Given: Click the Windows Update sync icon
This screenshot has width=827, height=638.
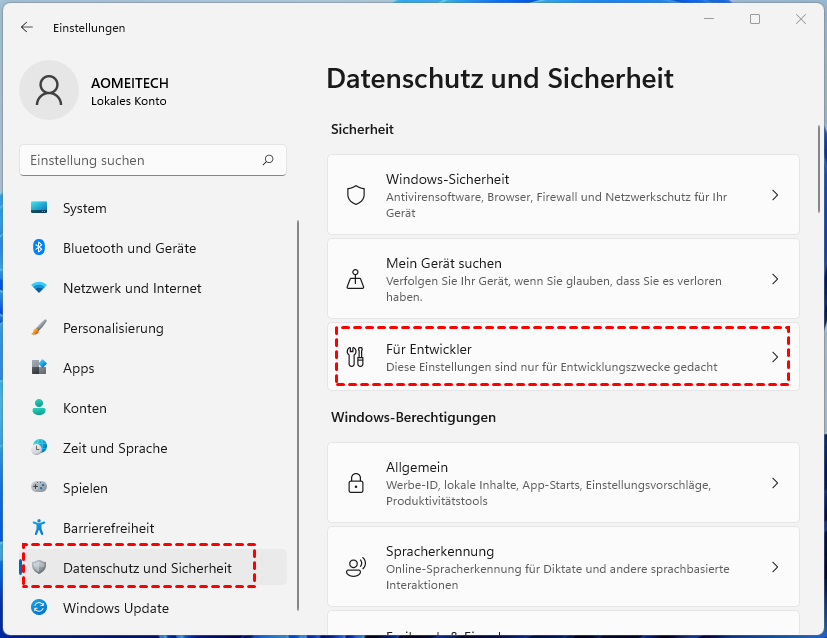Looking at the screenshot, I should 39,608.
